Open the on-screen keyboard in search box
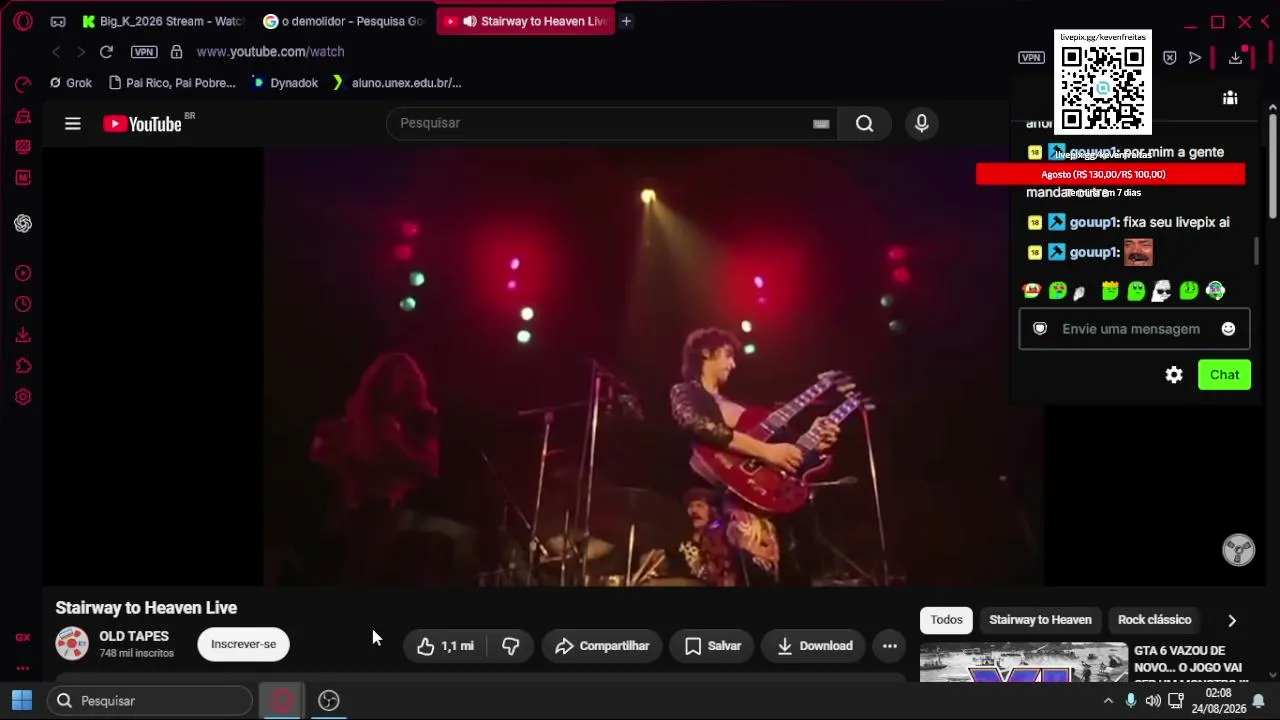Viewport: 1280px width, 720px height. point(821,124)
